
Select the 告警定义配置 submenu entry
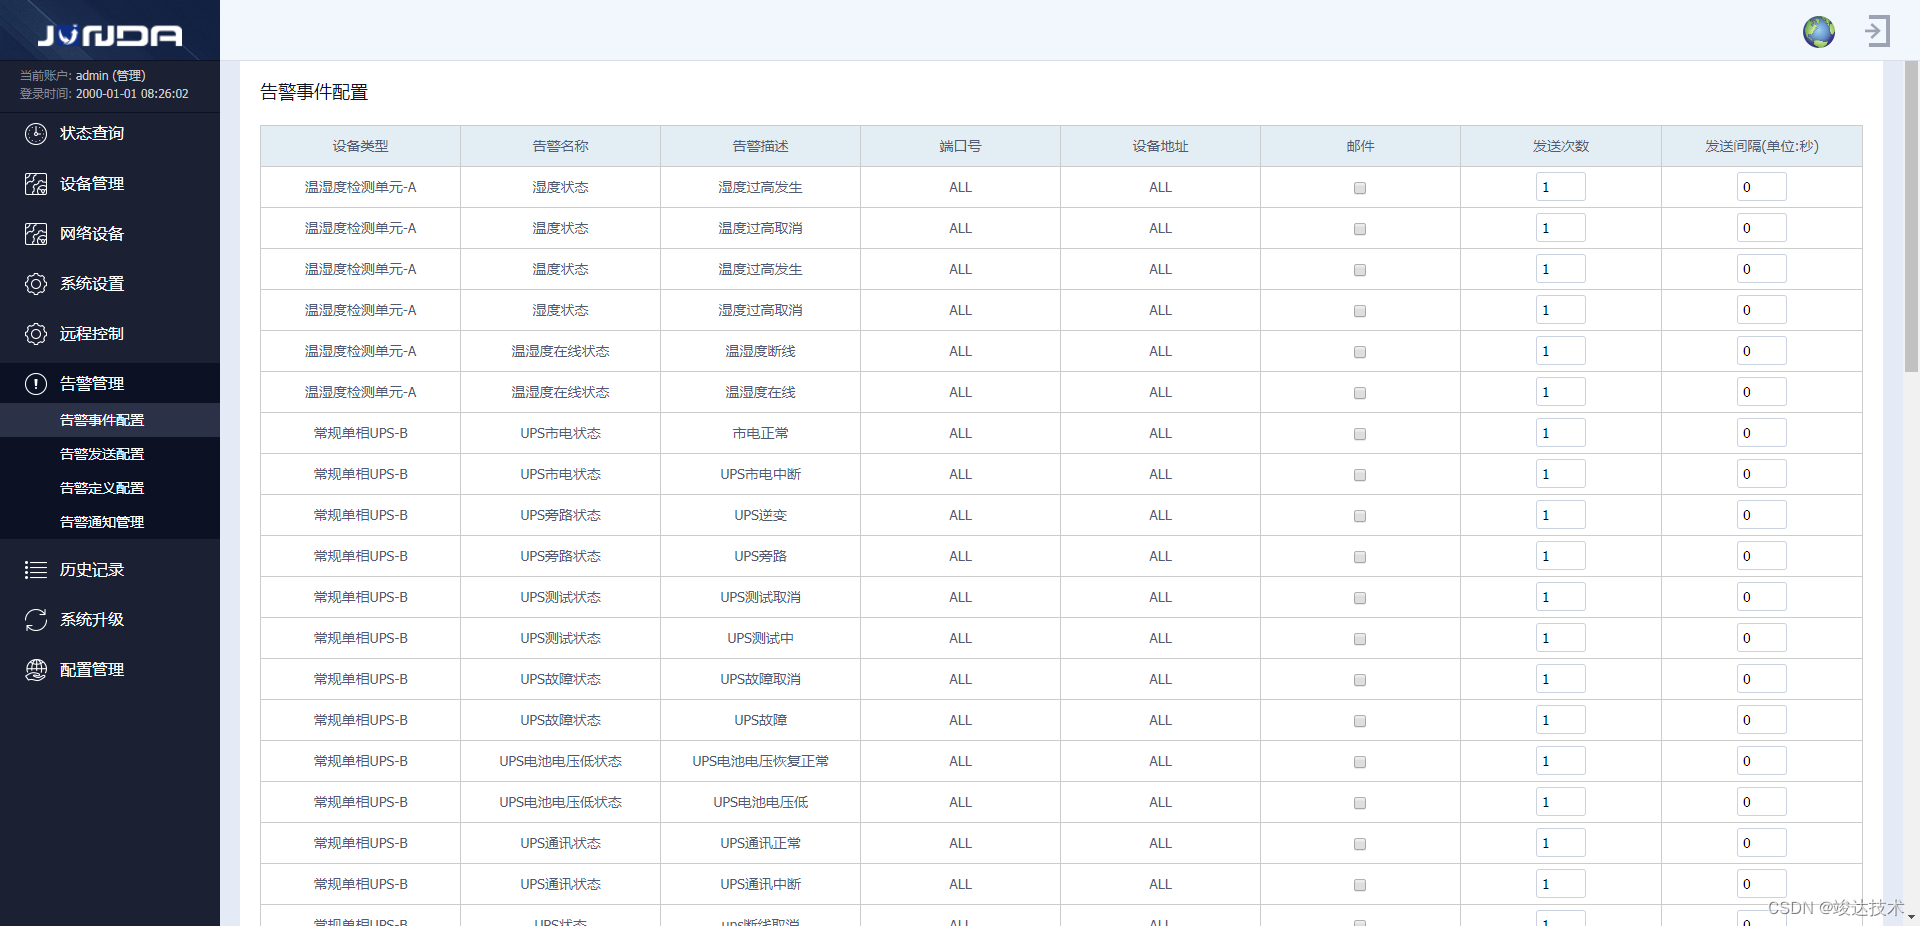click(x=110, y=488)
